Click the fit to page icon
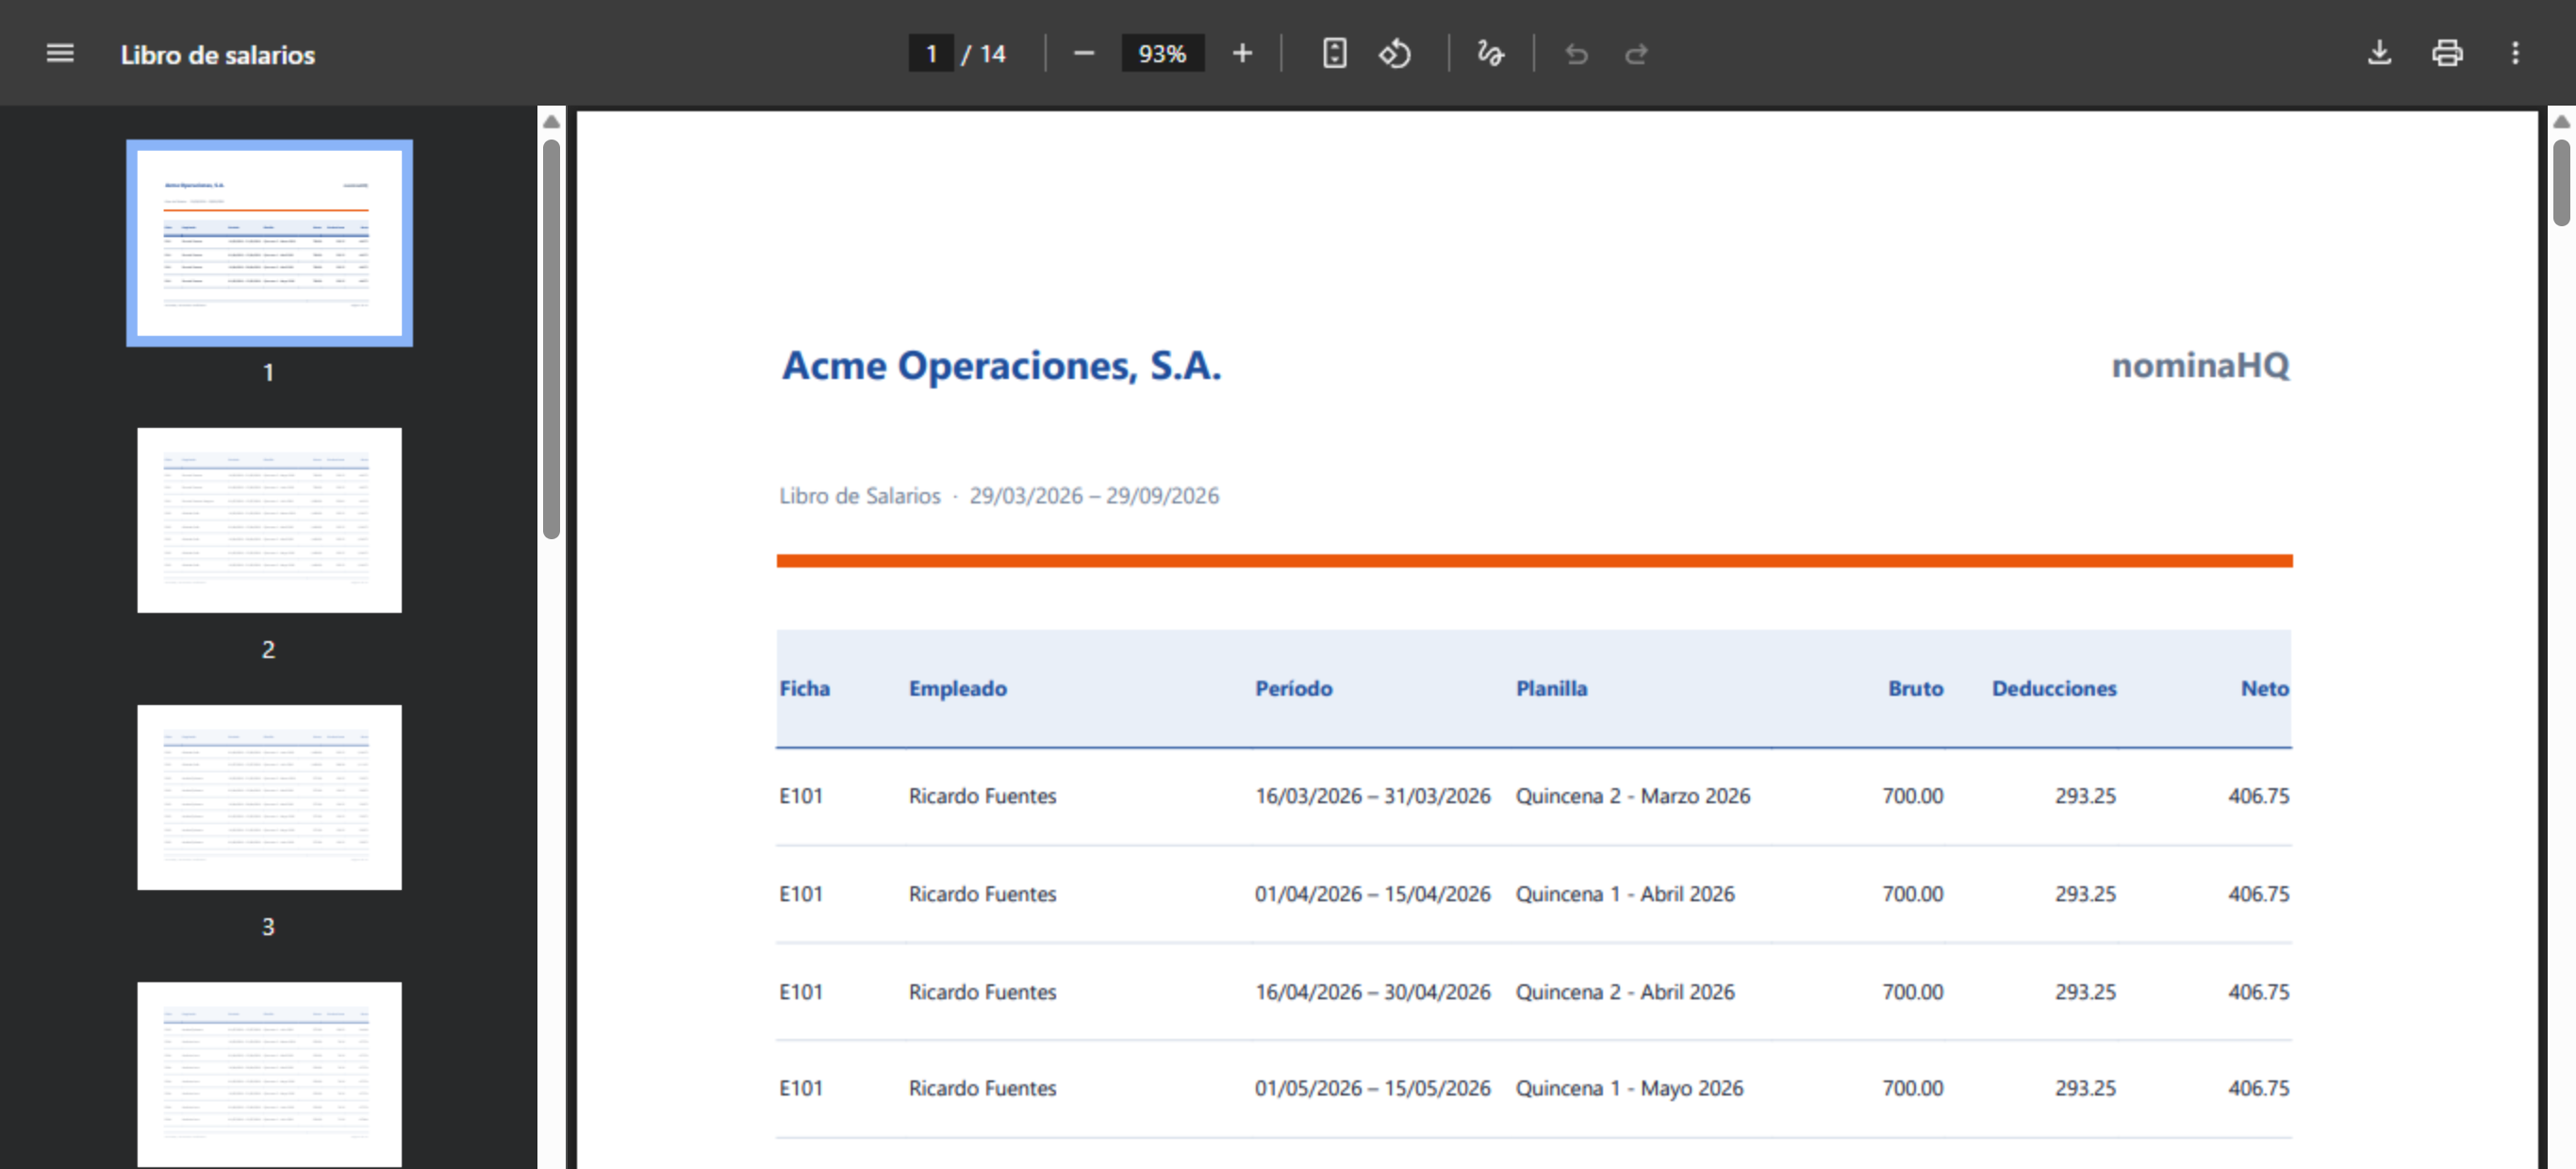2576x1169 pixels. tap(1334, 53)
